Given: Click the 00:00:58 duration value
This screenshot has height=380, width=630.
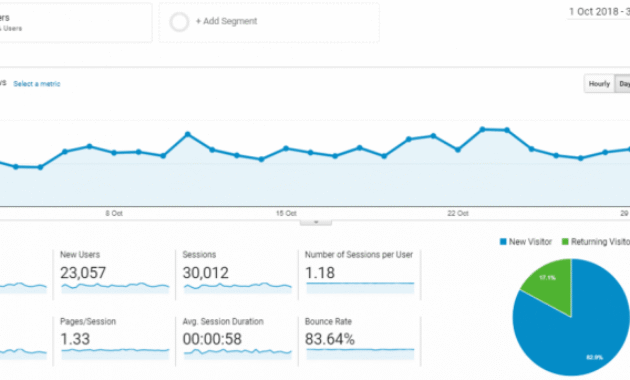Looking at the screenshot, I should click(212, 339).
